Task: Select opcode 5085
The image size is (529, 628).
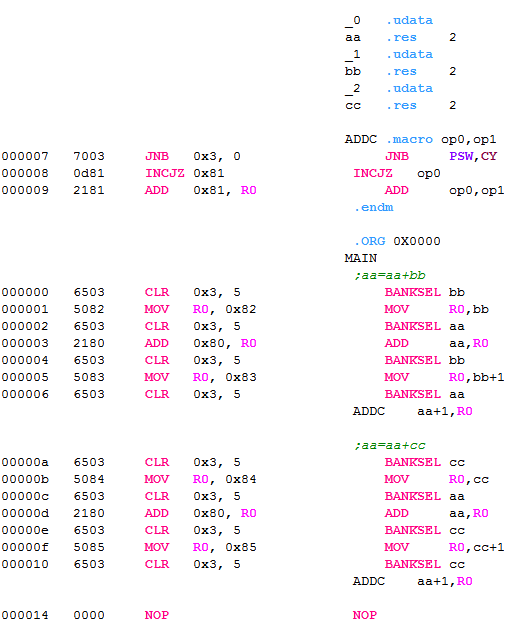Action: click(x=89, y=547)
